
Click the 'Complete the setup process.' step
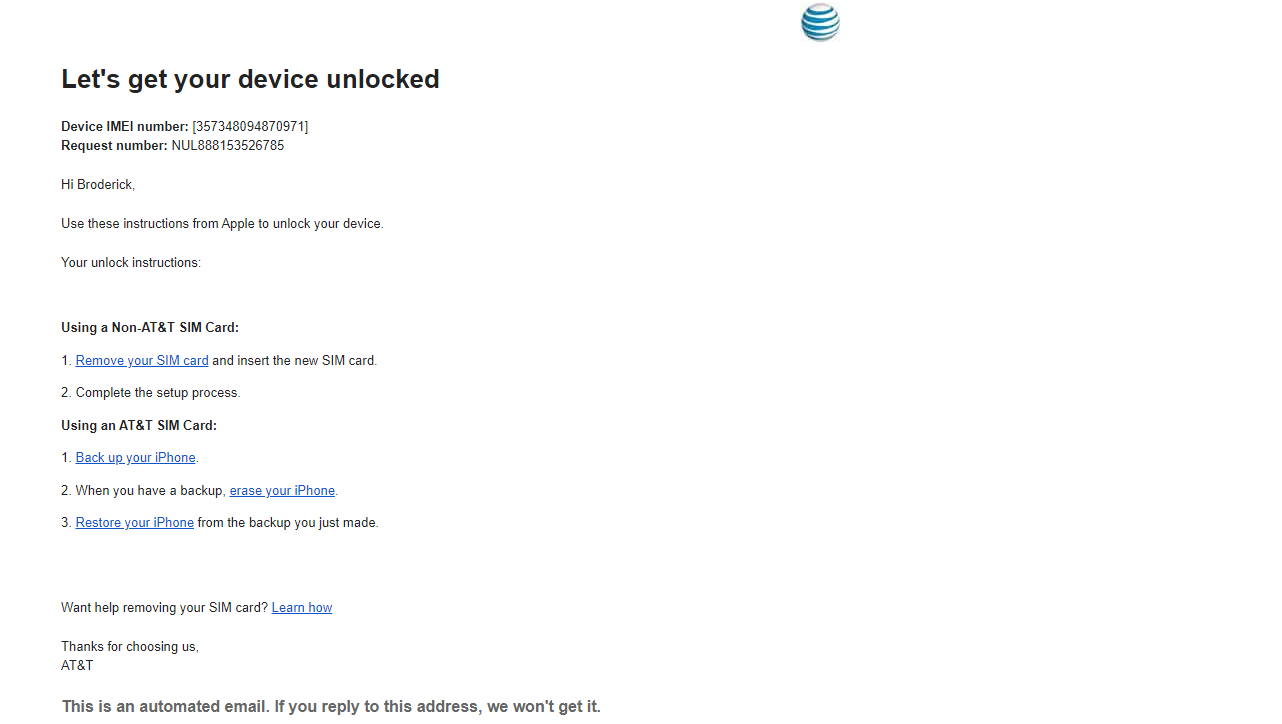point(158,393)
